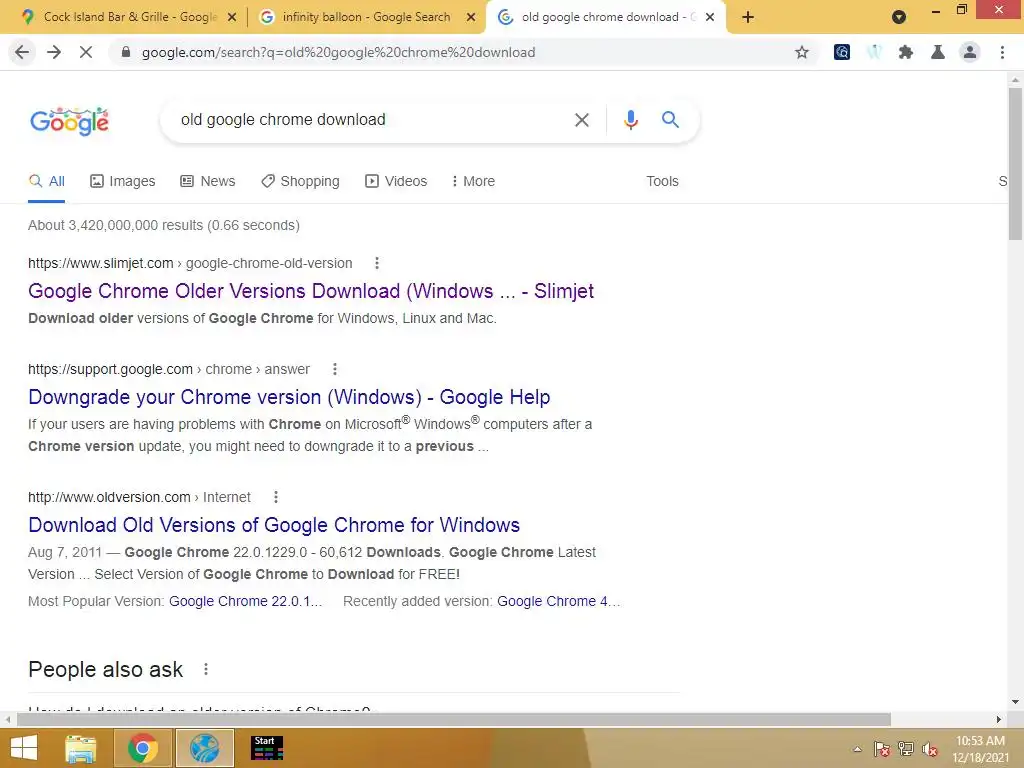Bookmark this page with the star icon
The image size is (1024, 768).
[x=802, y=52]
